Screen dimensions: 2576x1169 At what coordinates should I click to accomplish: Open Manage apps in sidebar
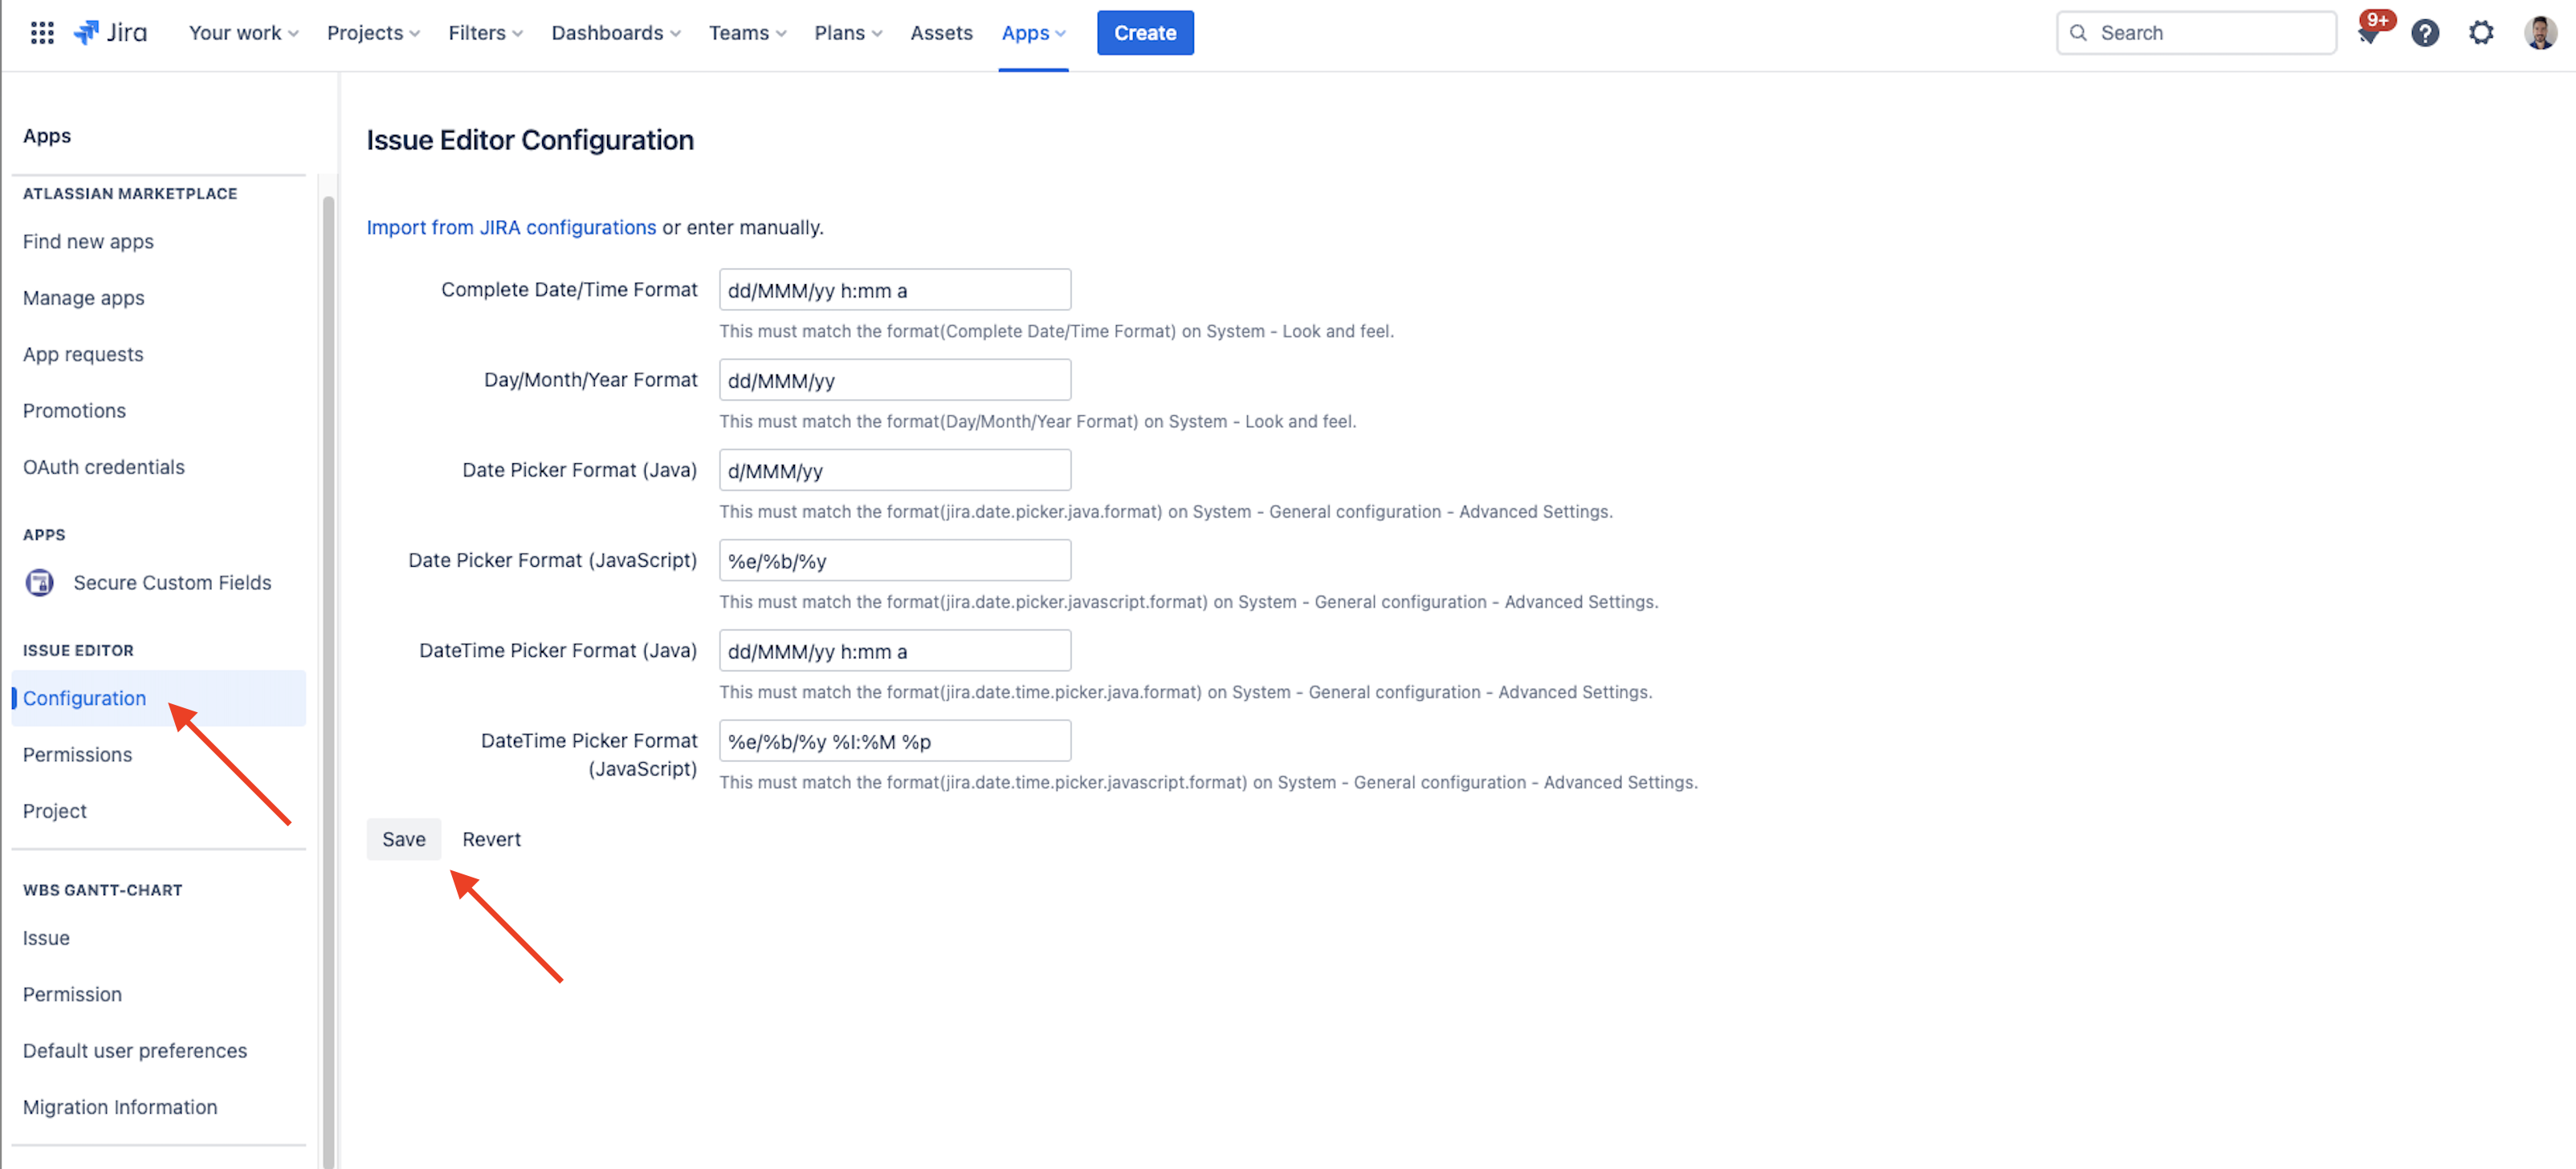(x=83, y=298)
